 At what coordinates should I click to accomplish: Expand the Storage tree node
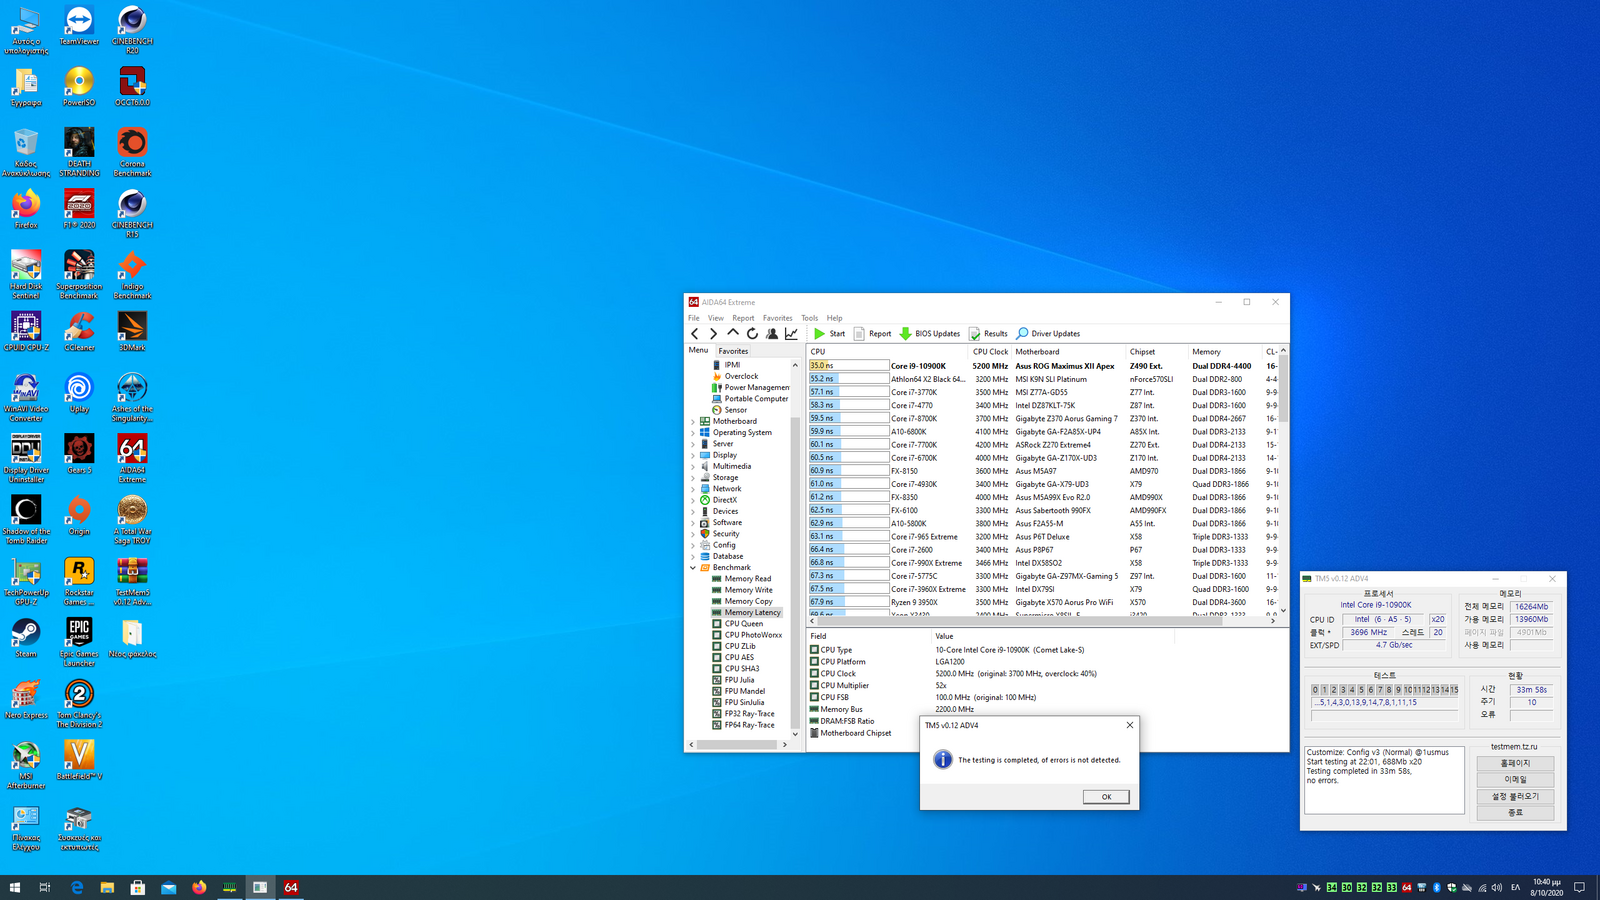(693, 478)
